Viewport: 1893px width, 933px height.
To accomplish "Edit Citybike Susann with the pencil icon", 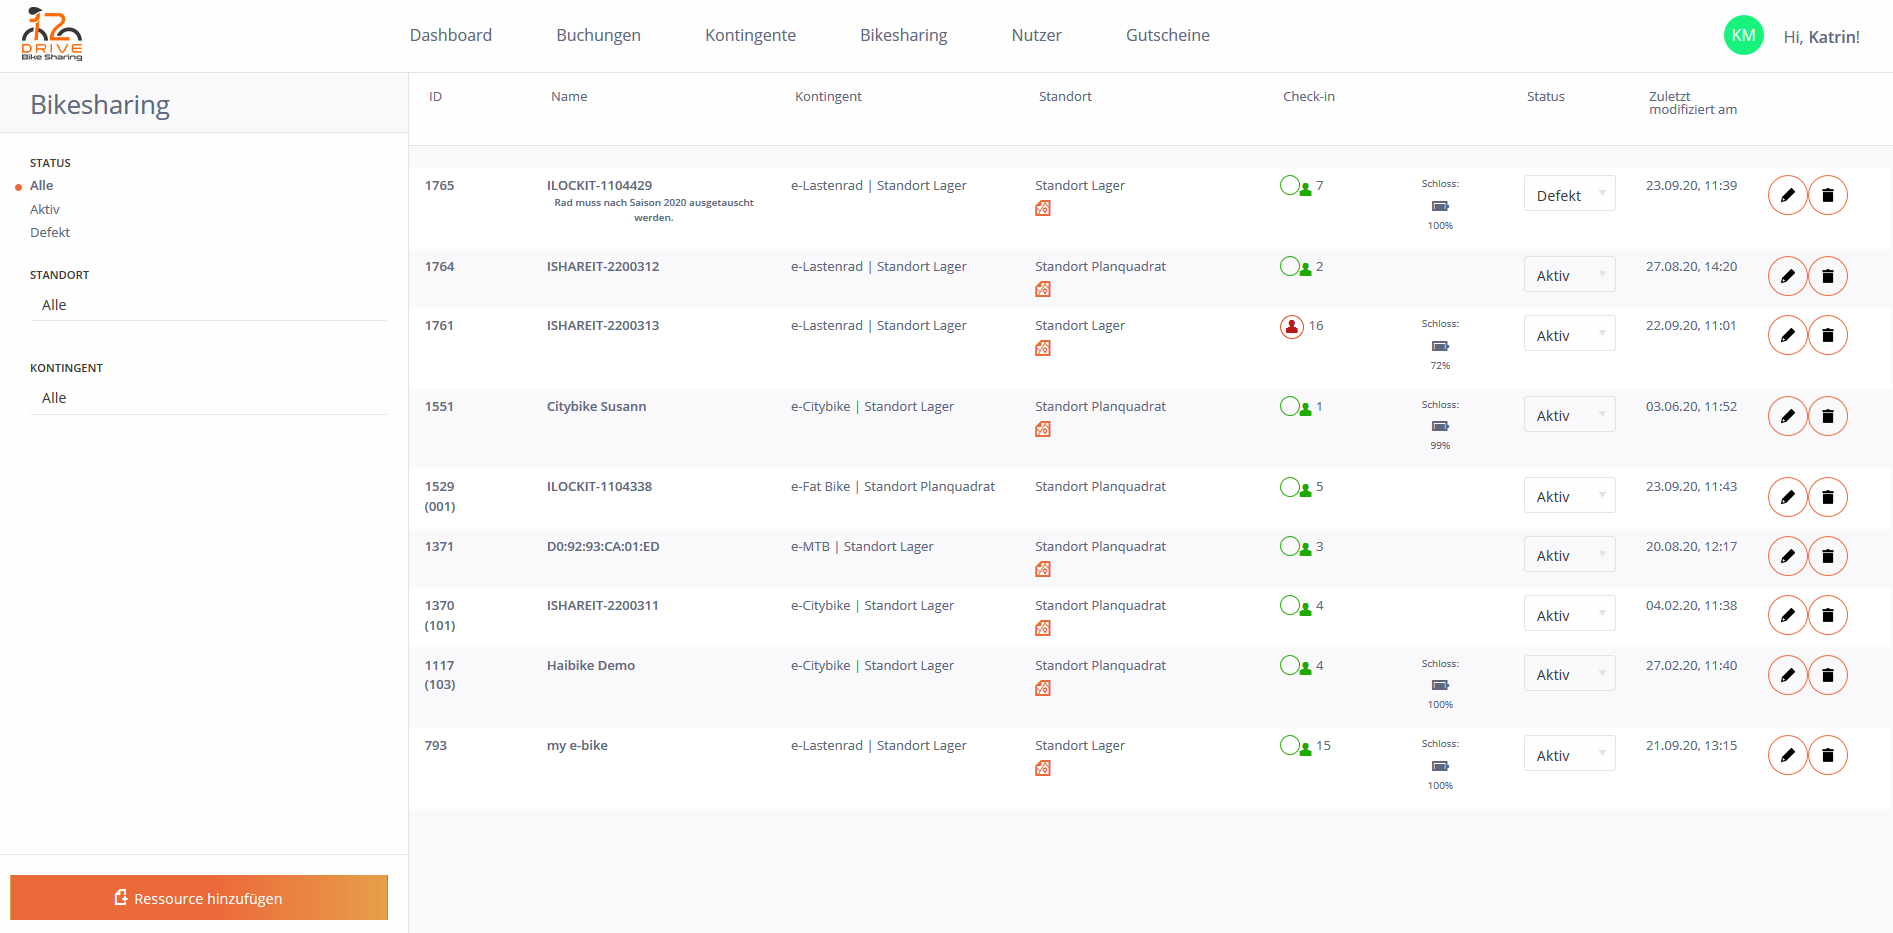I will (1787, 416).
